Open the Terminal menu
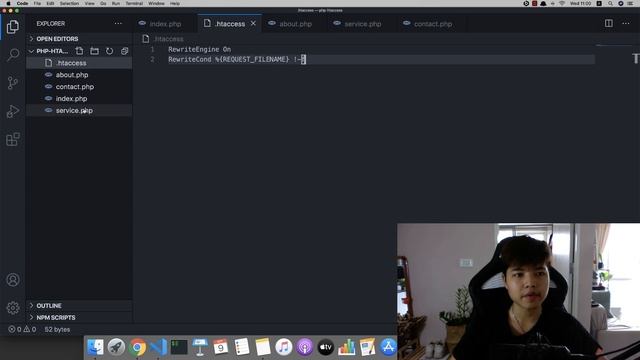Screen dimensions: 640x360 (x=134, y=3)
